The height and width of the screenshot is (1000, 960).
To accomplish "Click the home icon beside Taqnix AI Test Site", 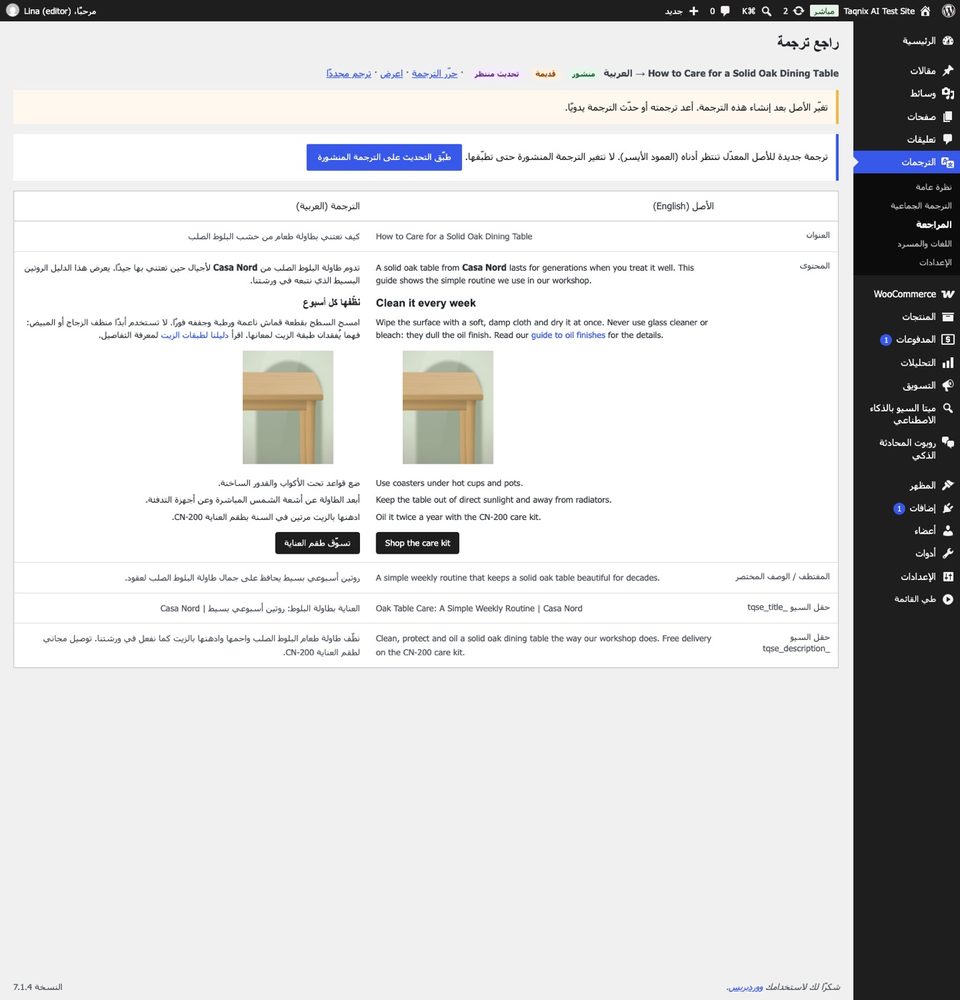I will [926, 11].
